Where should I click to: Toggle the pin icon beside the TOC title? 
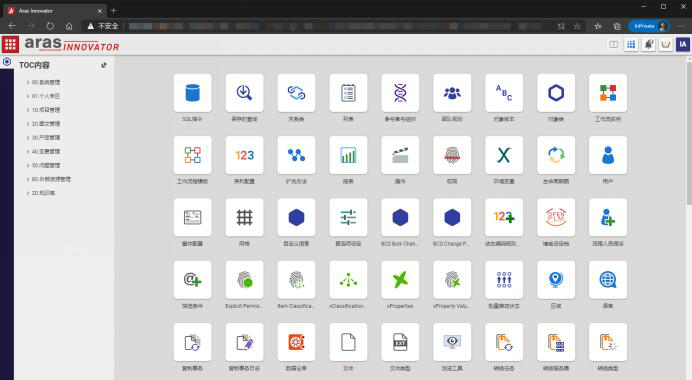(x=104, y=65)
